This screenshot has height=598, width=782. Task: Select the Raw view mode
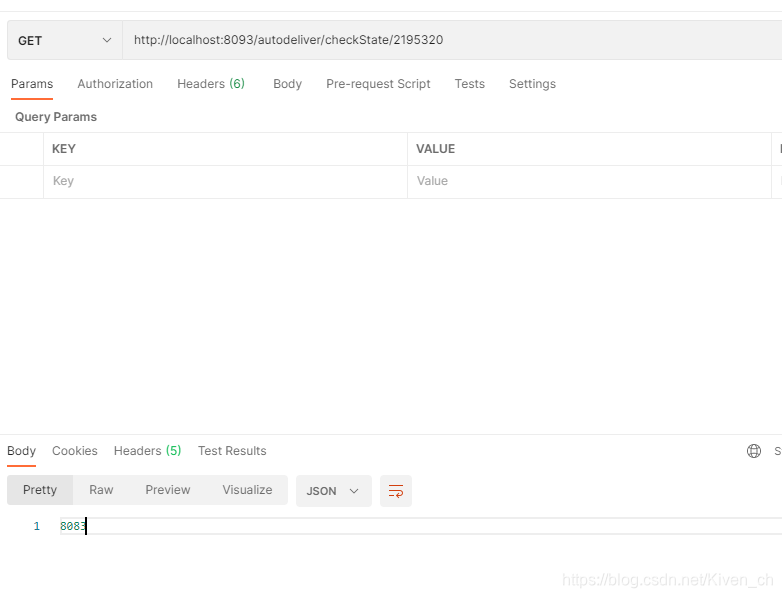click(101, 490)
